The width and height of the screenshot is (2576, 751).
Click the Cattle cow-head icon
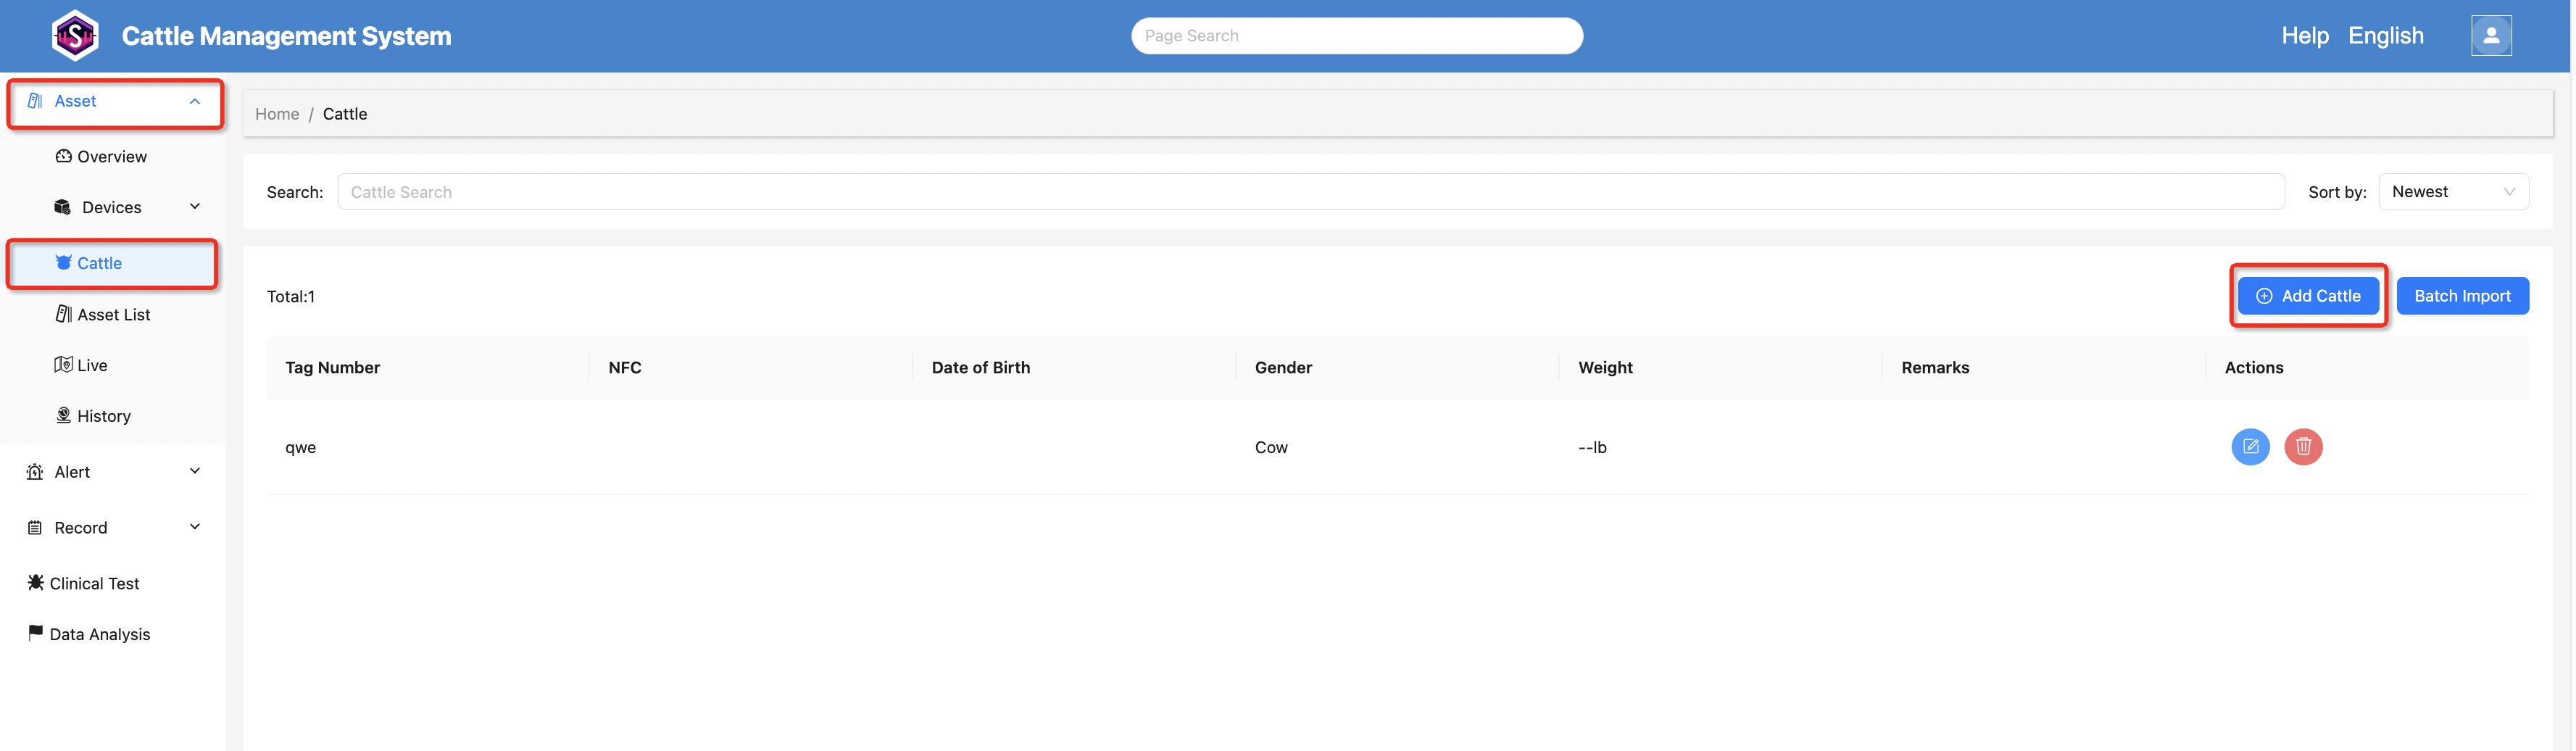pos(64,263)
